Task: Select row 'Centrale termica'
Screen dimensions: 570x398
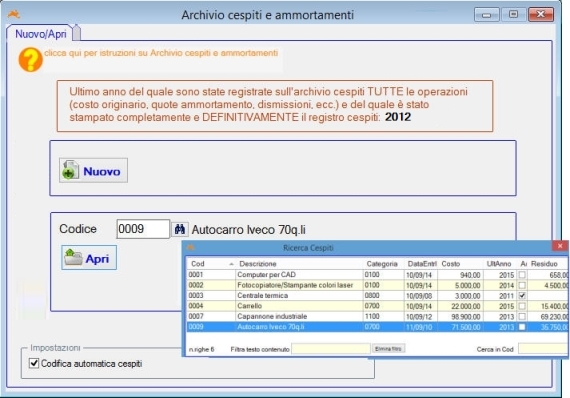Action: [x=377, y=296]
